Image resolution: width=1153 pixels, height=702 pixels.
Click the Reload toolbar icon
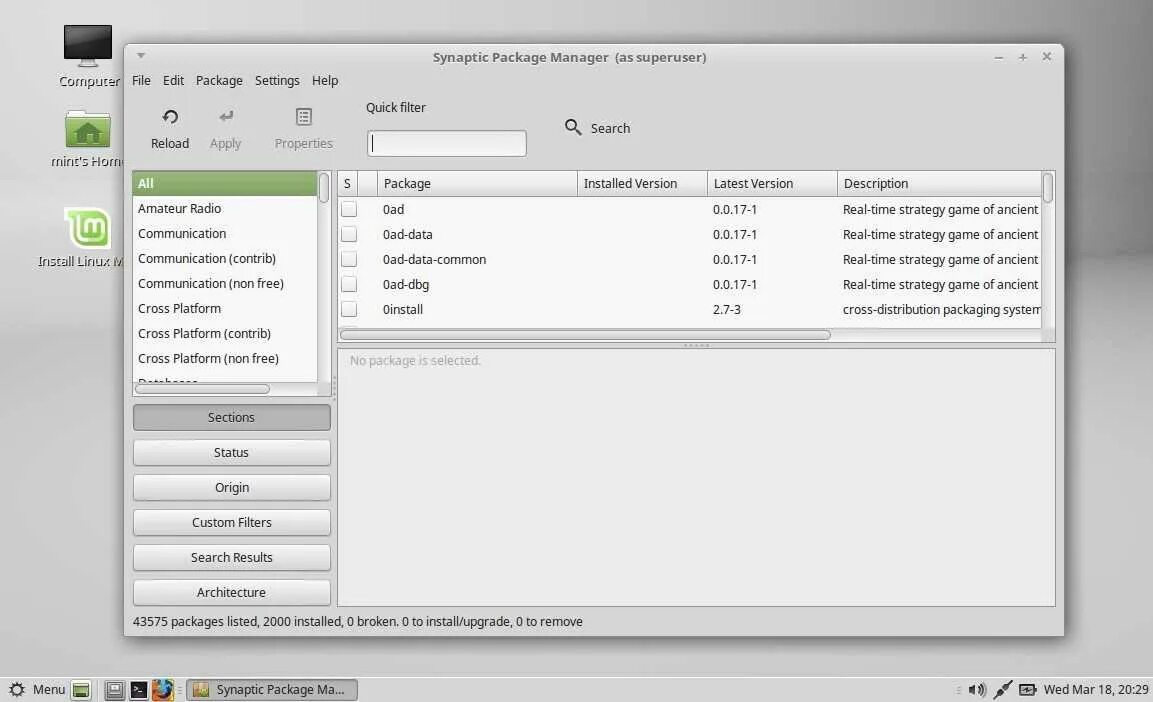[x=170, y=117]
